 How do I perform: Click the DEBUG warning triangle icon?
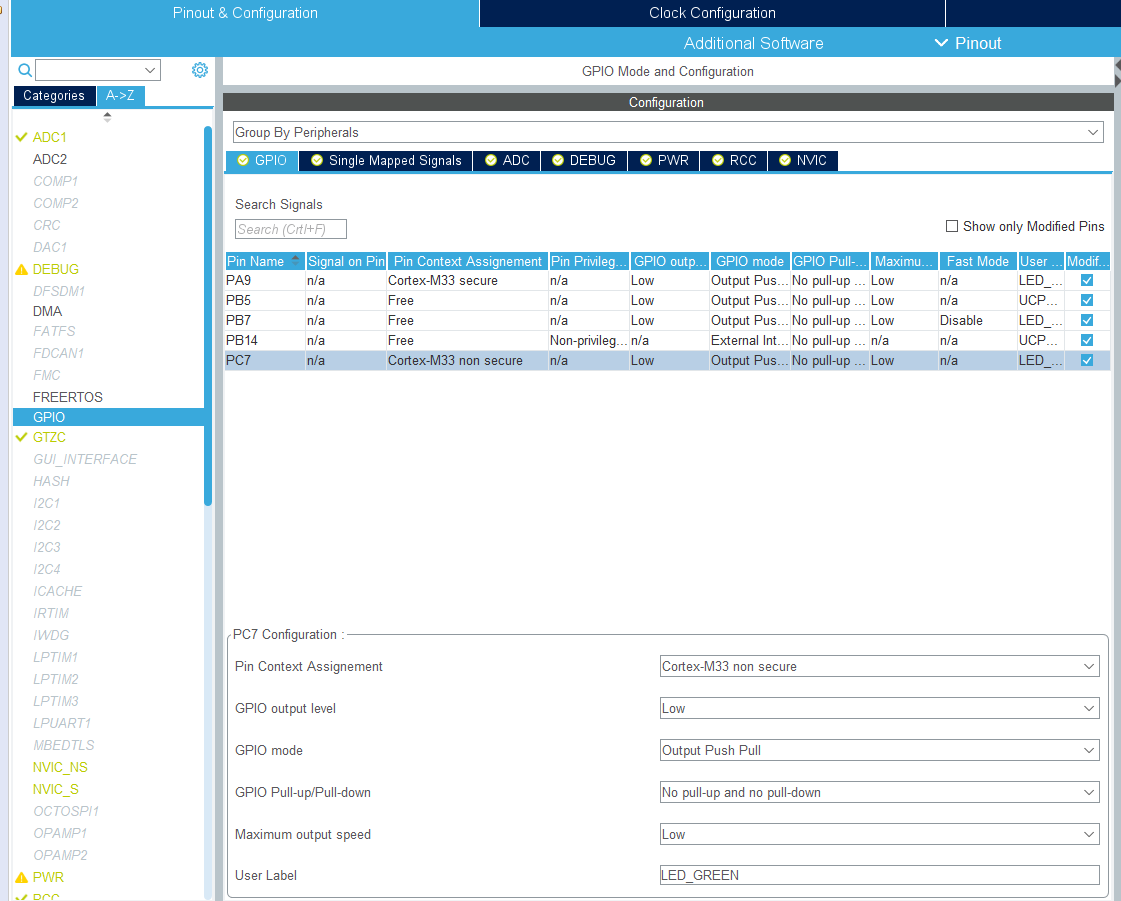pyautogui.click(x=21, y=270)
